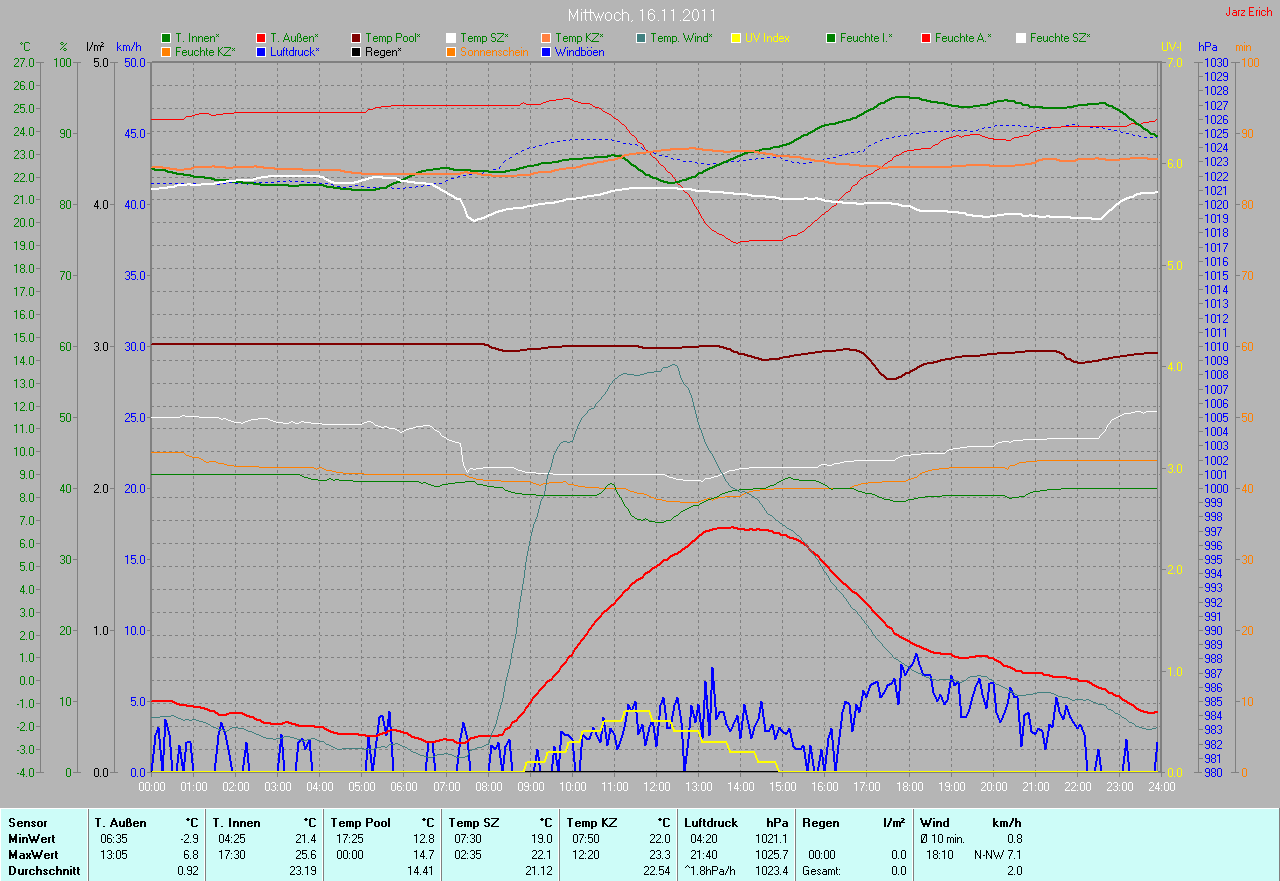The image size is (1280, 881).
Task: Click the yellow UV Index legend square
Action: [737, 38]
